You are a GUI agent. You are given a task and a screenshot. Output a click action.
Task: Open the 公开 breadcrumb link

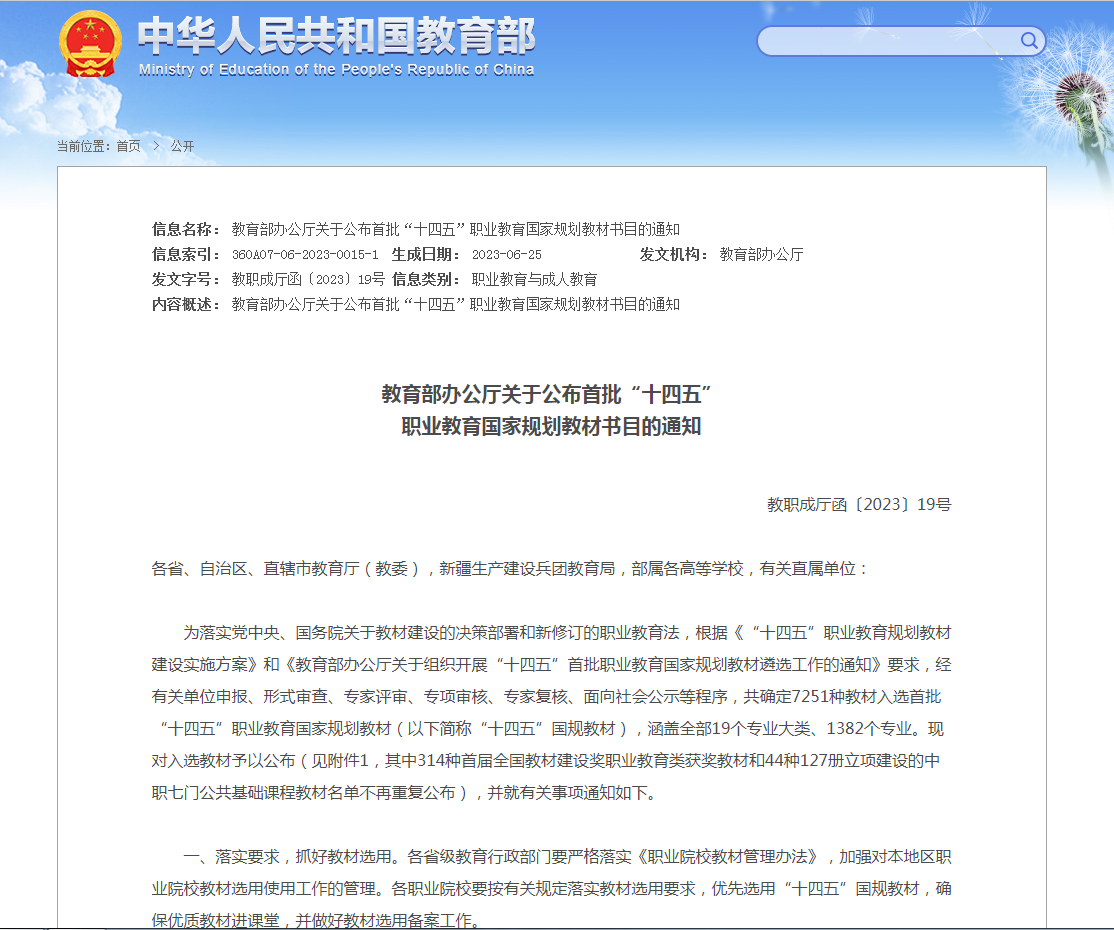[182, 146]
